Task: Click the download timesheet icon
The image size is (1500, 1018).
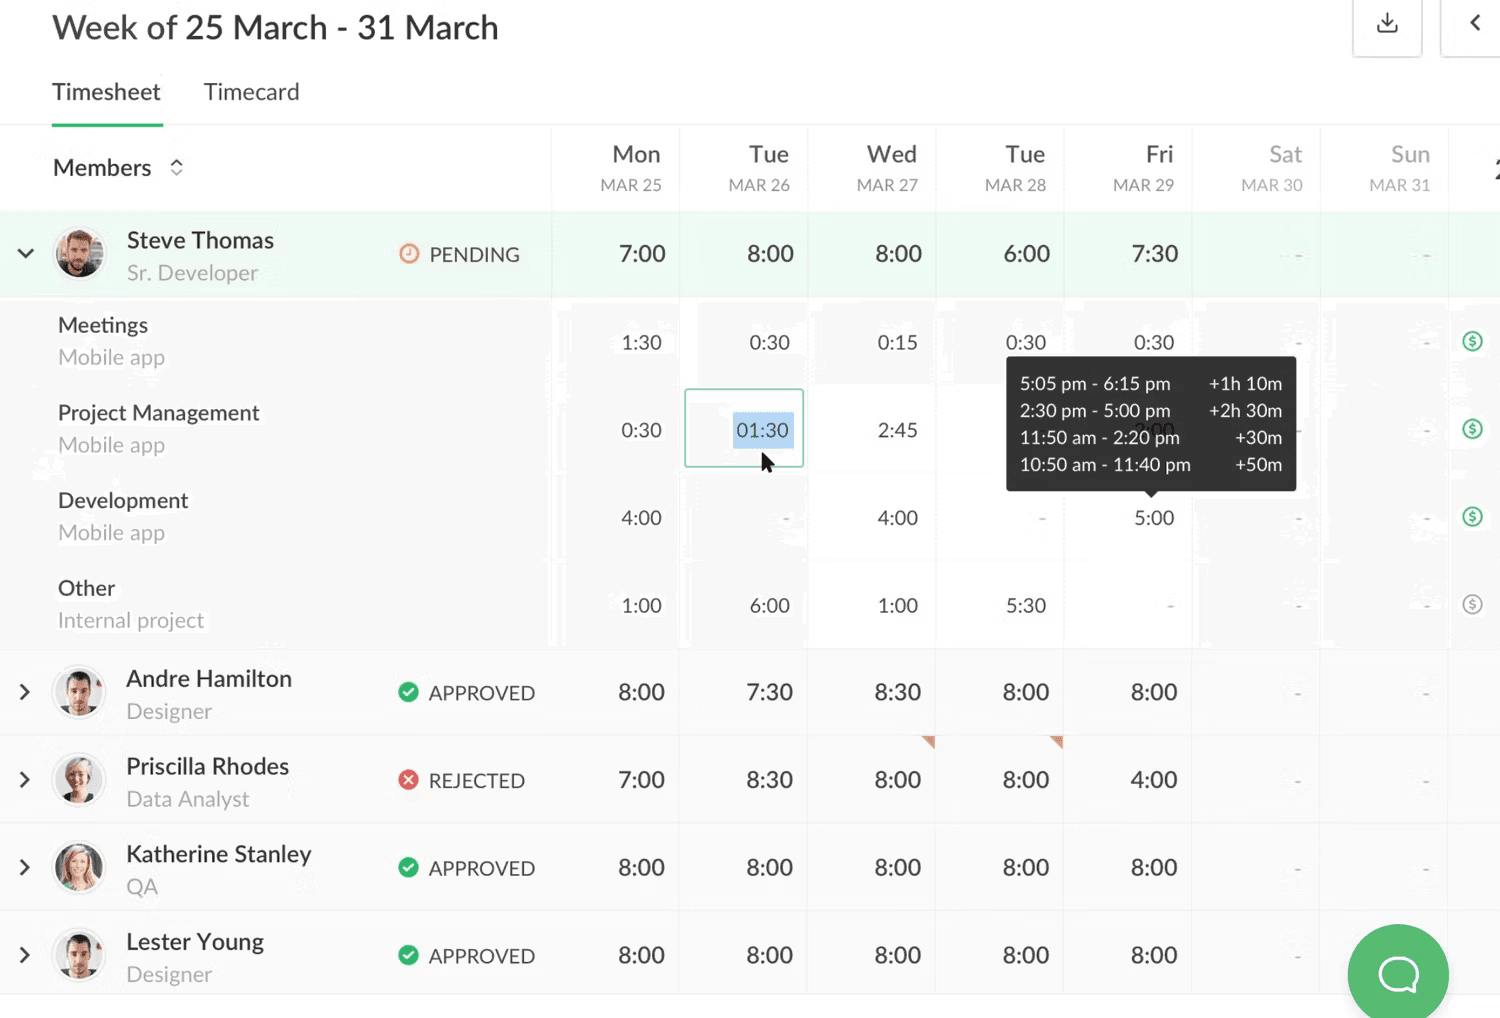Action: 1387,24
